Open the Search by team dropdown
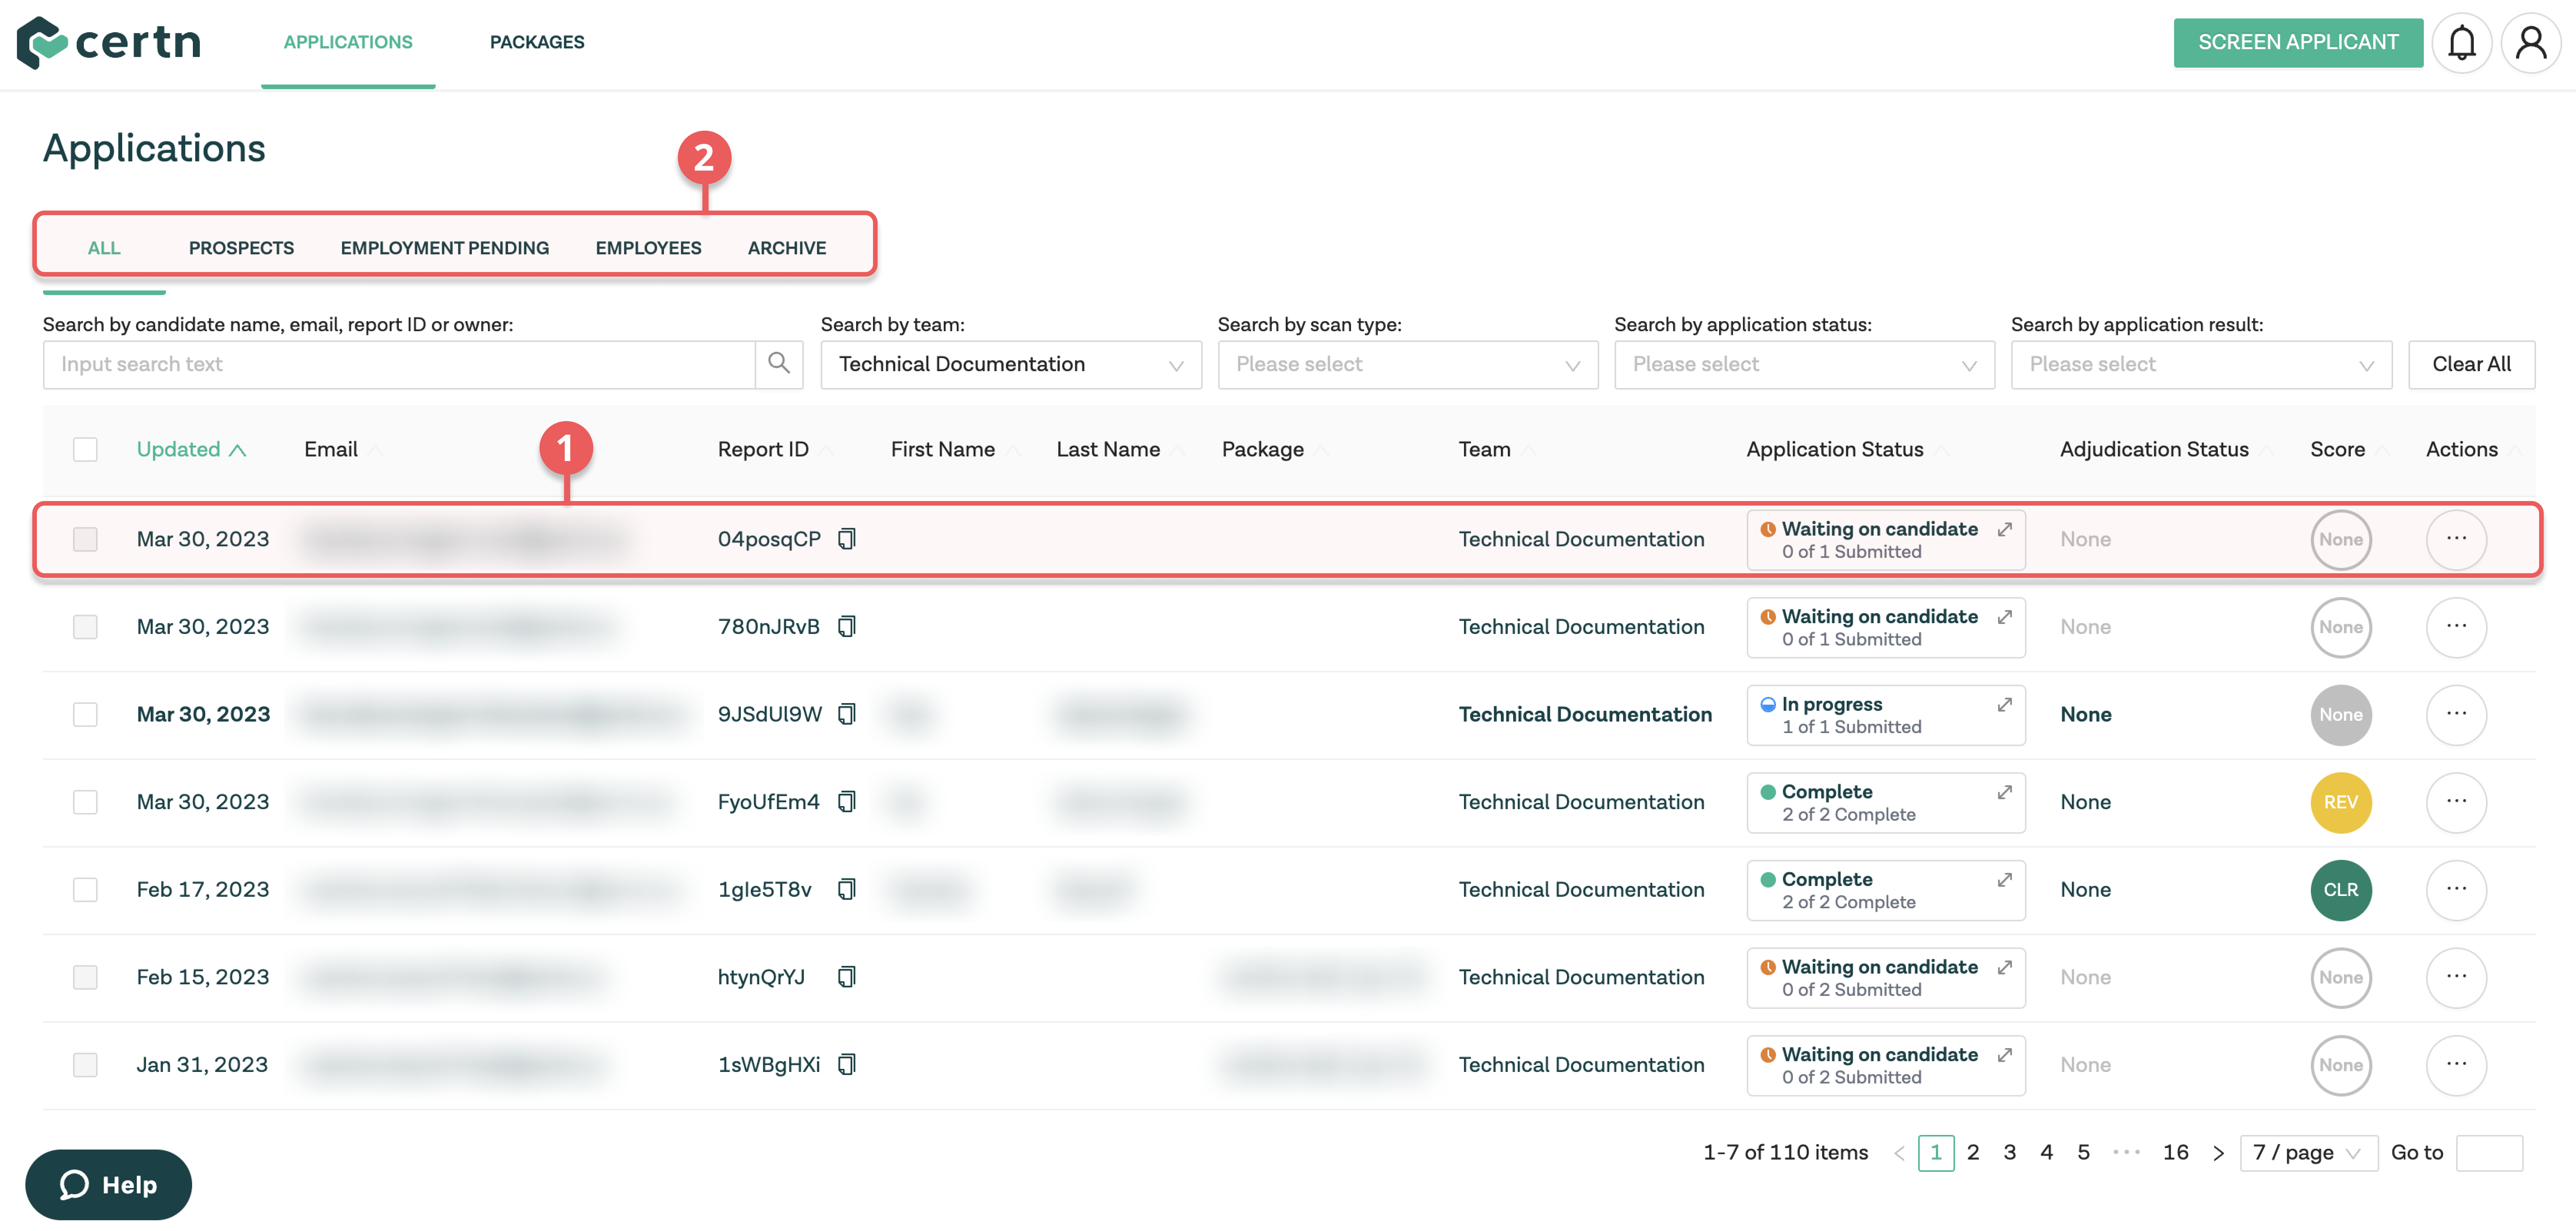 point(1011,365)
